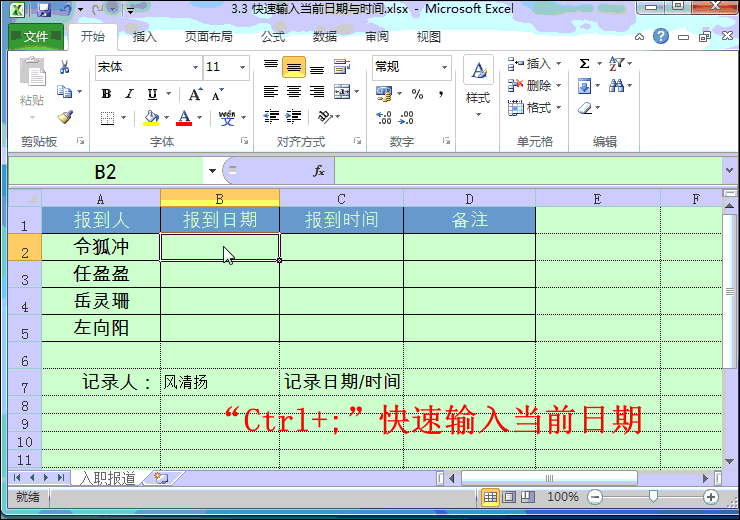
Task: Click the 粘贴 paste button
Action: click(32, 86)
